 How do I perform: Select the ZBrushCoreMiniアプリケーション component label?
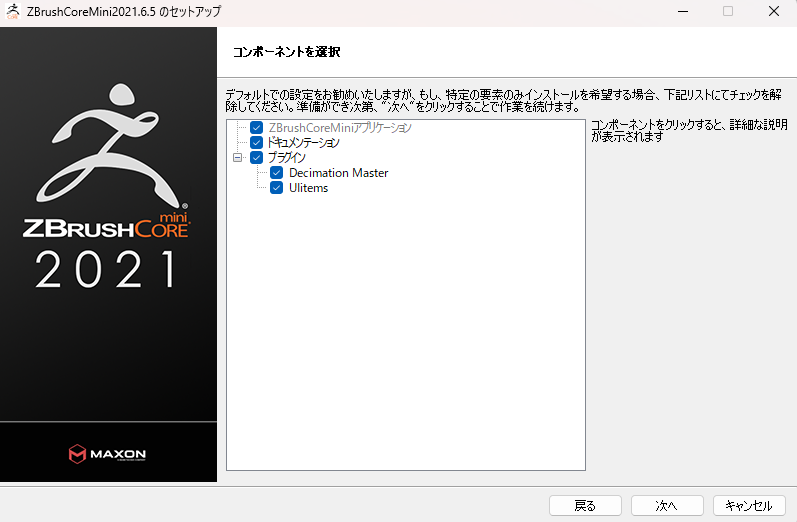(340, 128)
